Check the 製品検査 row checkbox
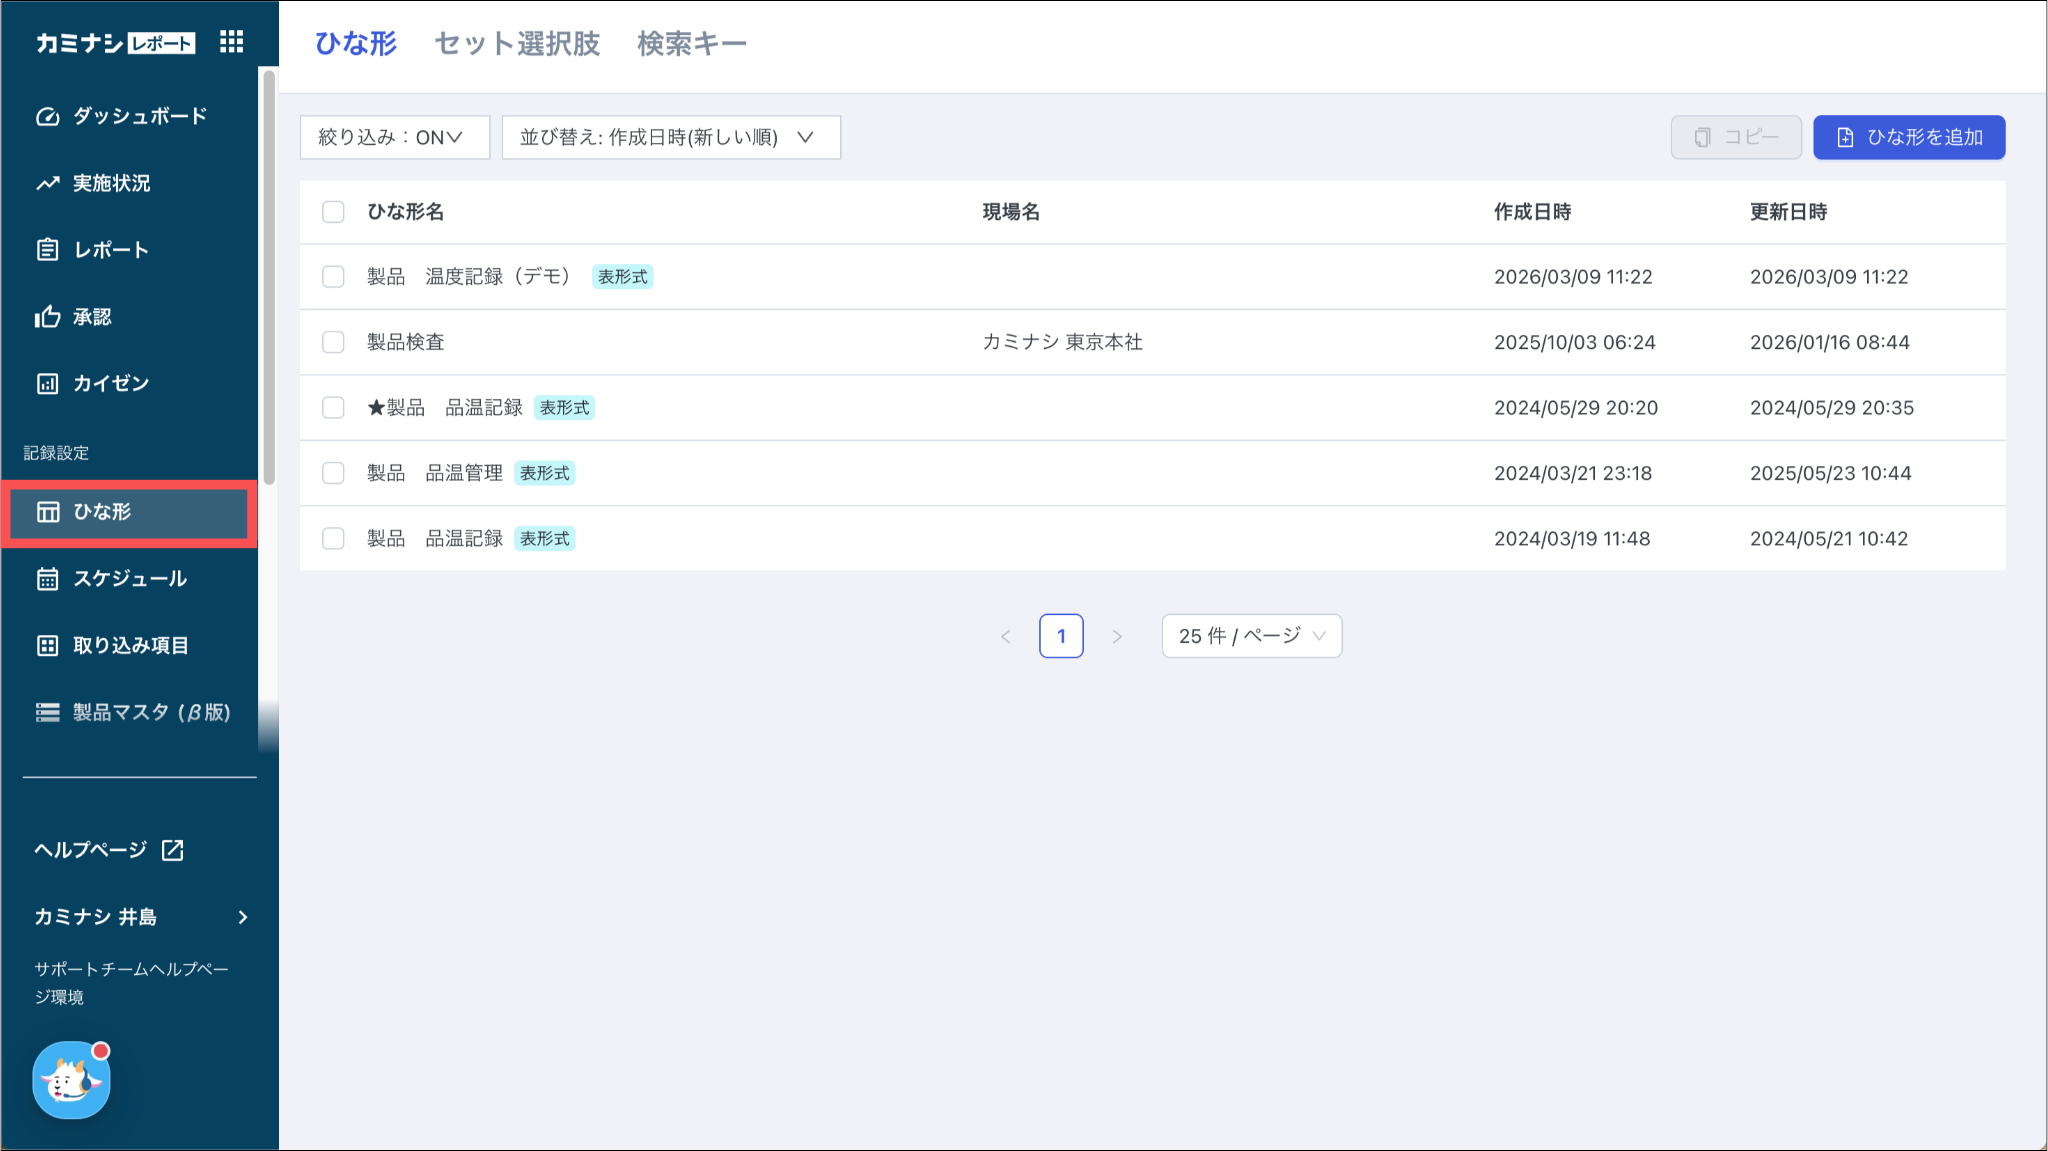This screenshot has width=2048, height=1151. (333, 342)
